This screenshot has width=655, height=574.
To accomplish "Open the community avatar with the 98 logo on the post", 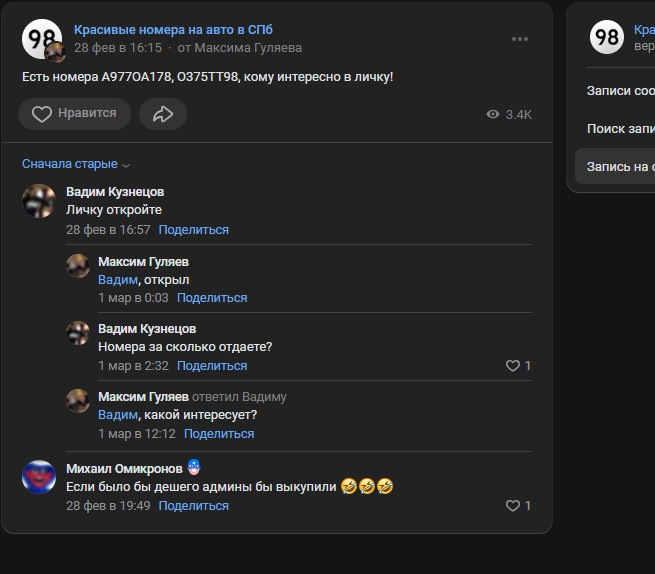I will tap(42, 39).
